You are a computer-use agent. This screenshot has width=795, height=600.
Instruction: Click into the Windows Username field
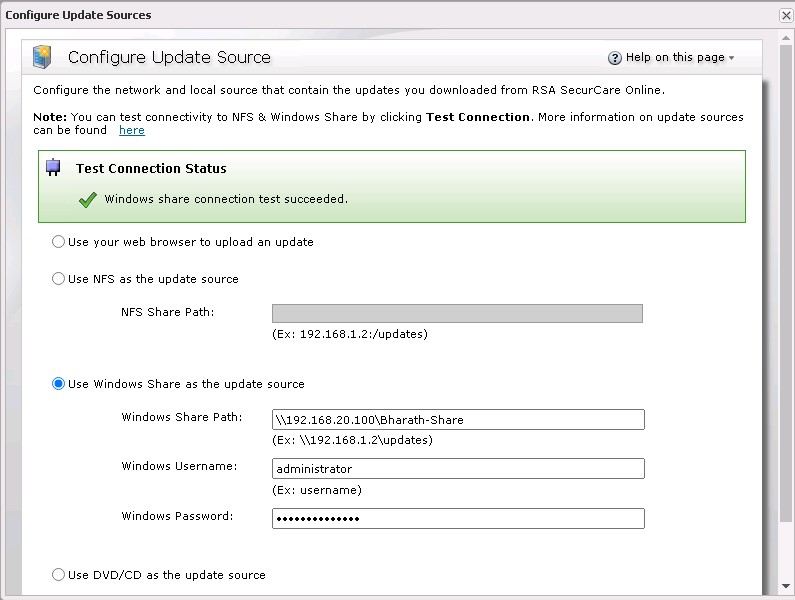pyautogui.click(x=458, y=469)
